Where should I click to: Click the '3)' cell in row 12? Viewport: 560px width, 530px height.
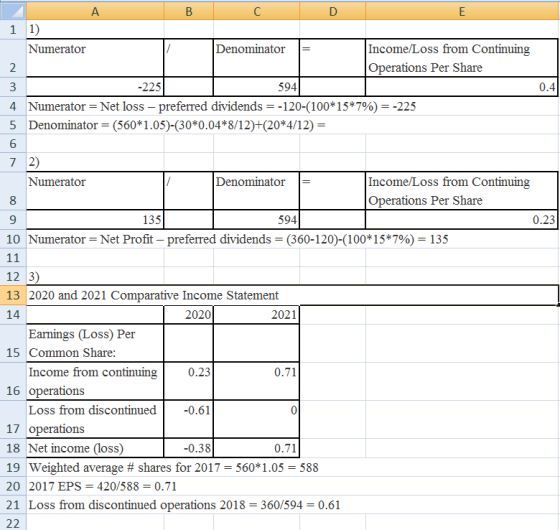click(95, 276)
